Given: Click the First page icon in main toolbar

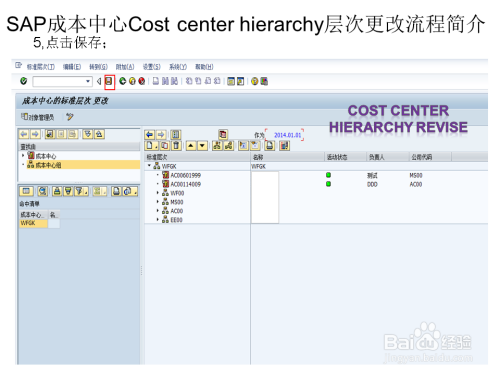Looking at the screenshot, I should [x=189, y=81].
